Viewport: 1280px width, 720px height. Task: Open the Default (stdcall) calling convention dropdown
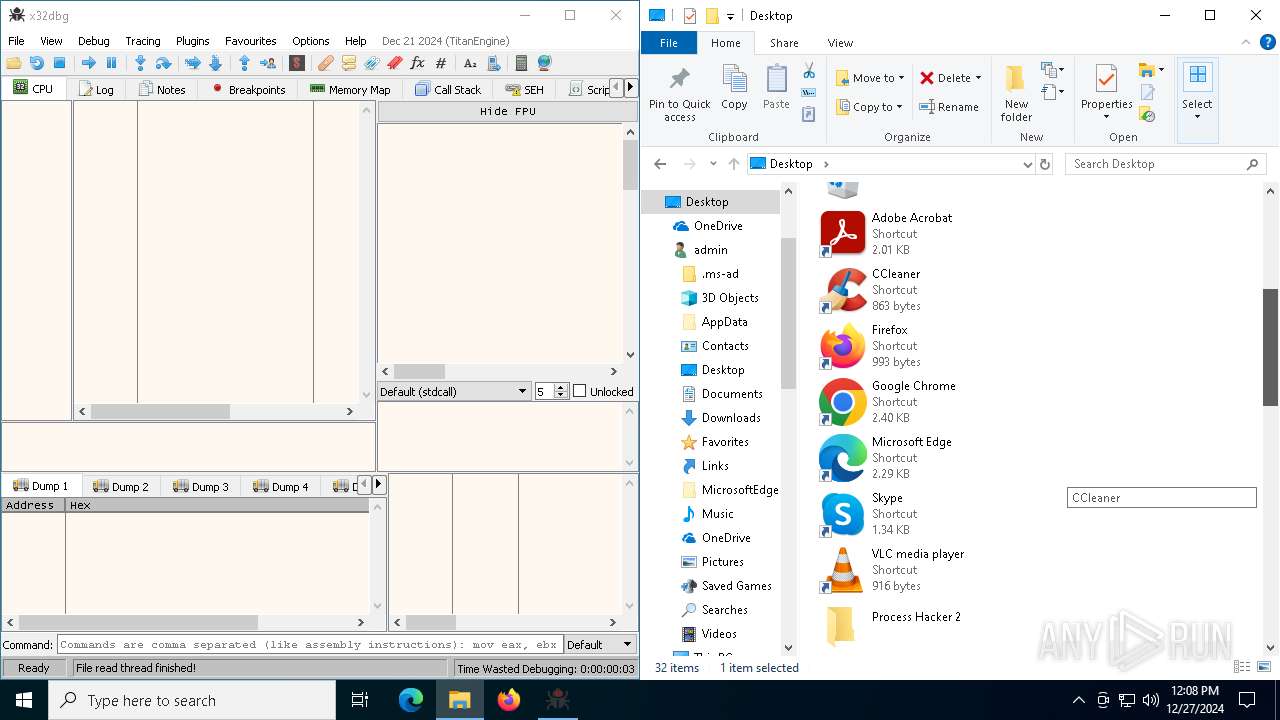454,391
